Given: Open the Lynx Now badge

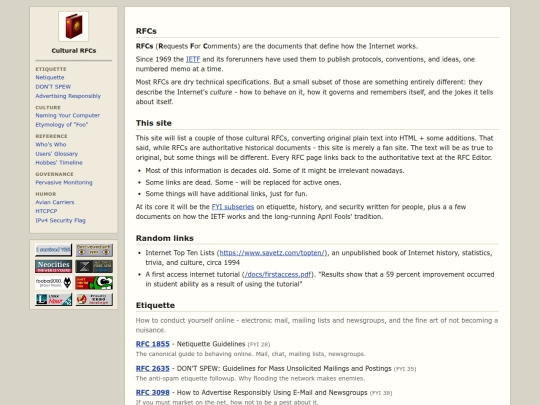Looking at the screenshot, I should pyautogui.click(x=53, y=299).
